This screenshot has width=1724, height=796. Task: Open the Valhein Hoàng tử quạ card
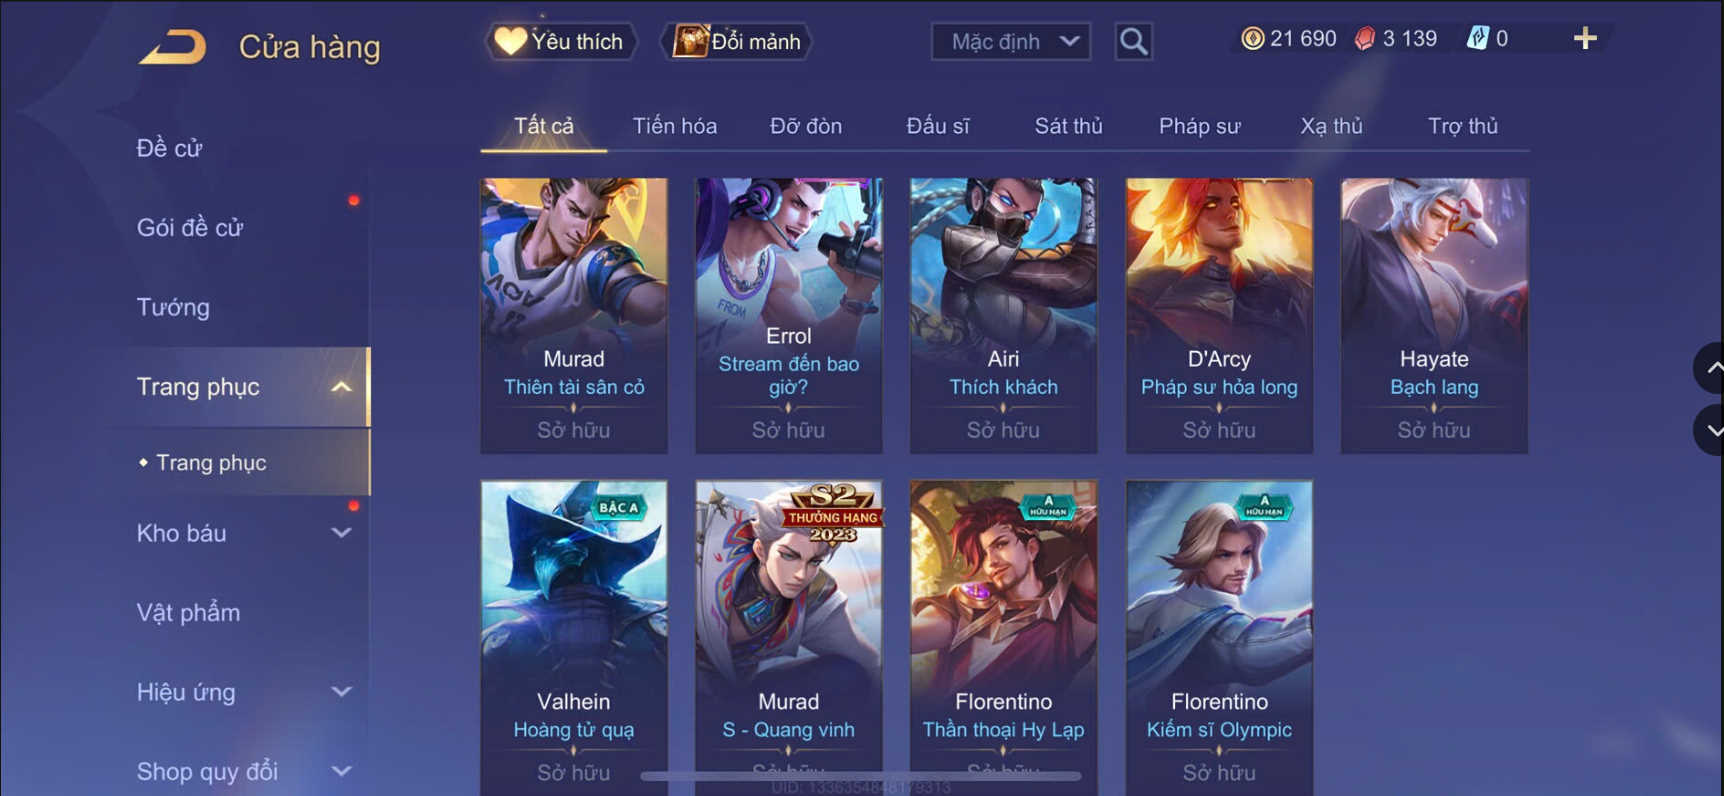pos(574,637)
